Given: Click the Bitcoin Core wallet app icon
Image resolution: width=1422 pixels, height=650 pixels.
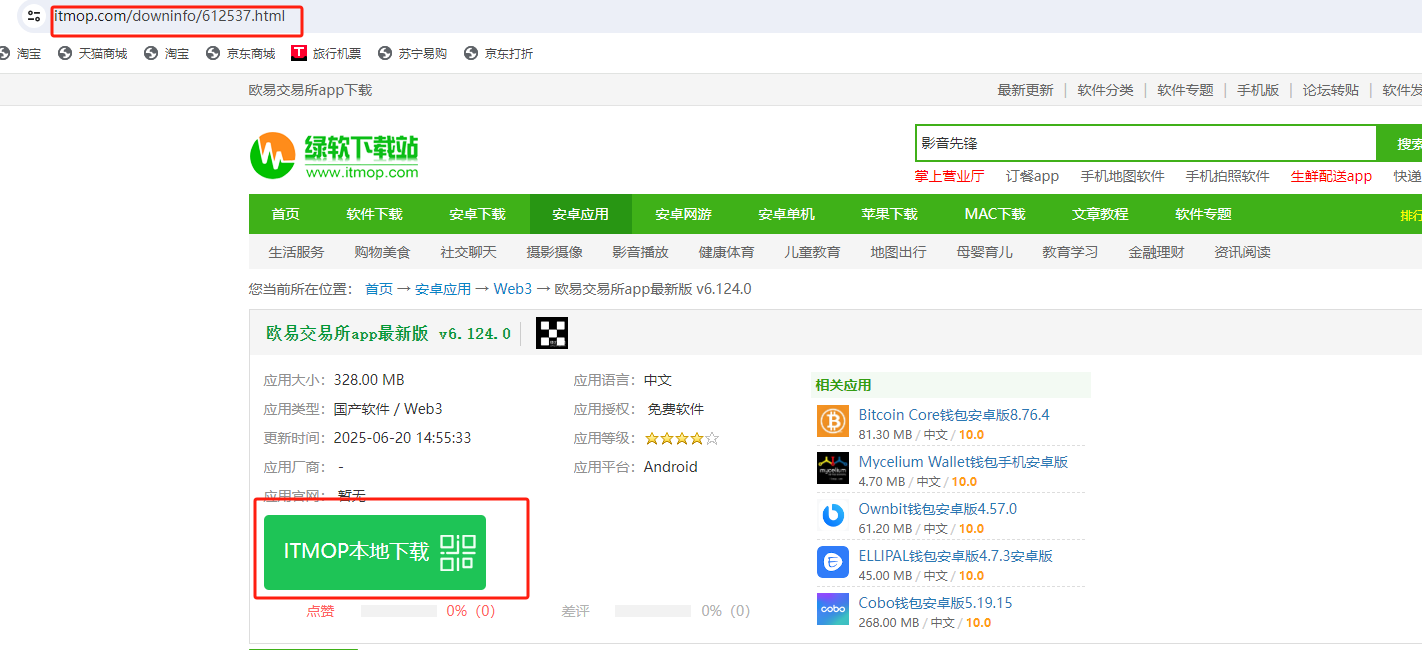Looking at the screenshot, I should pos(832,422).
